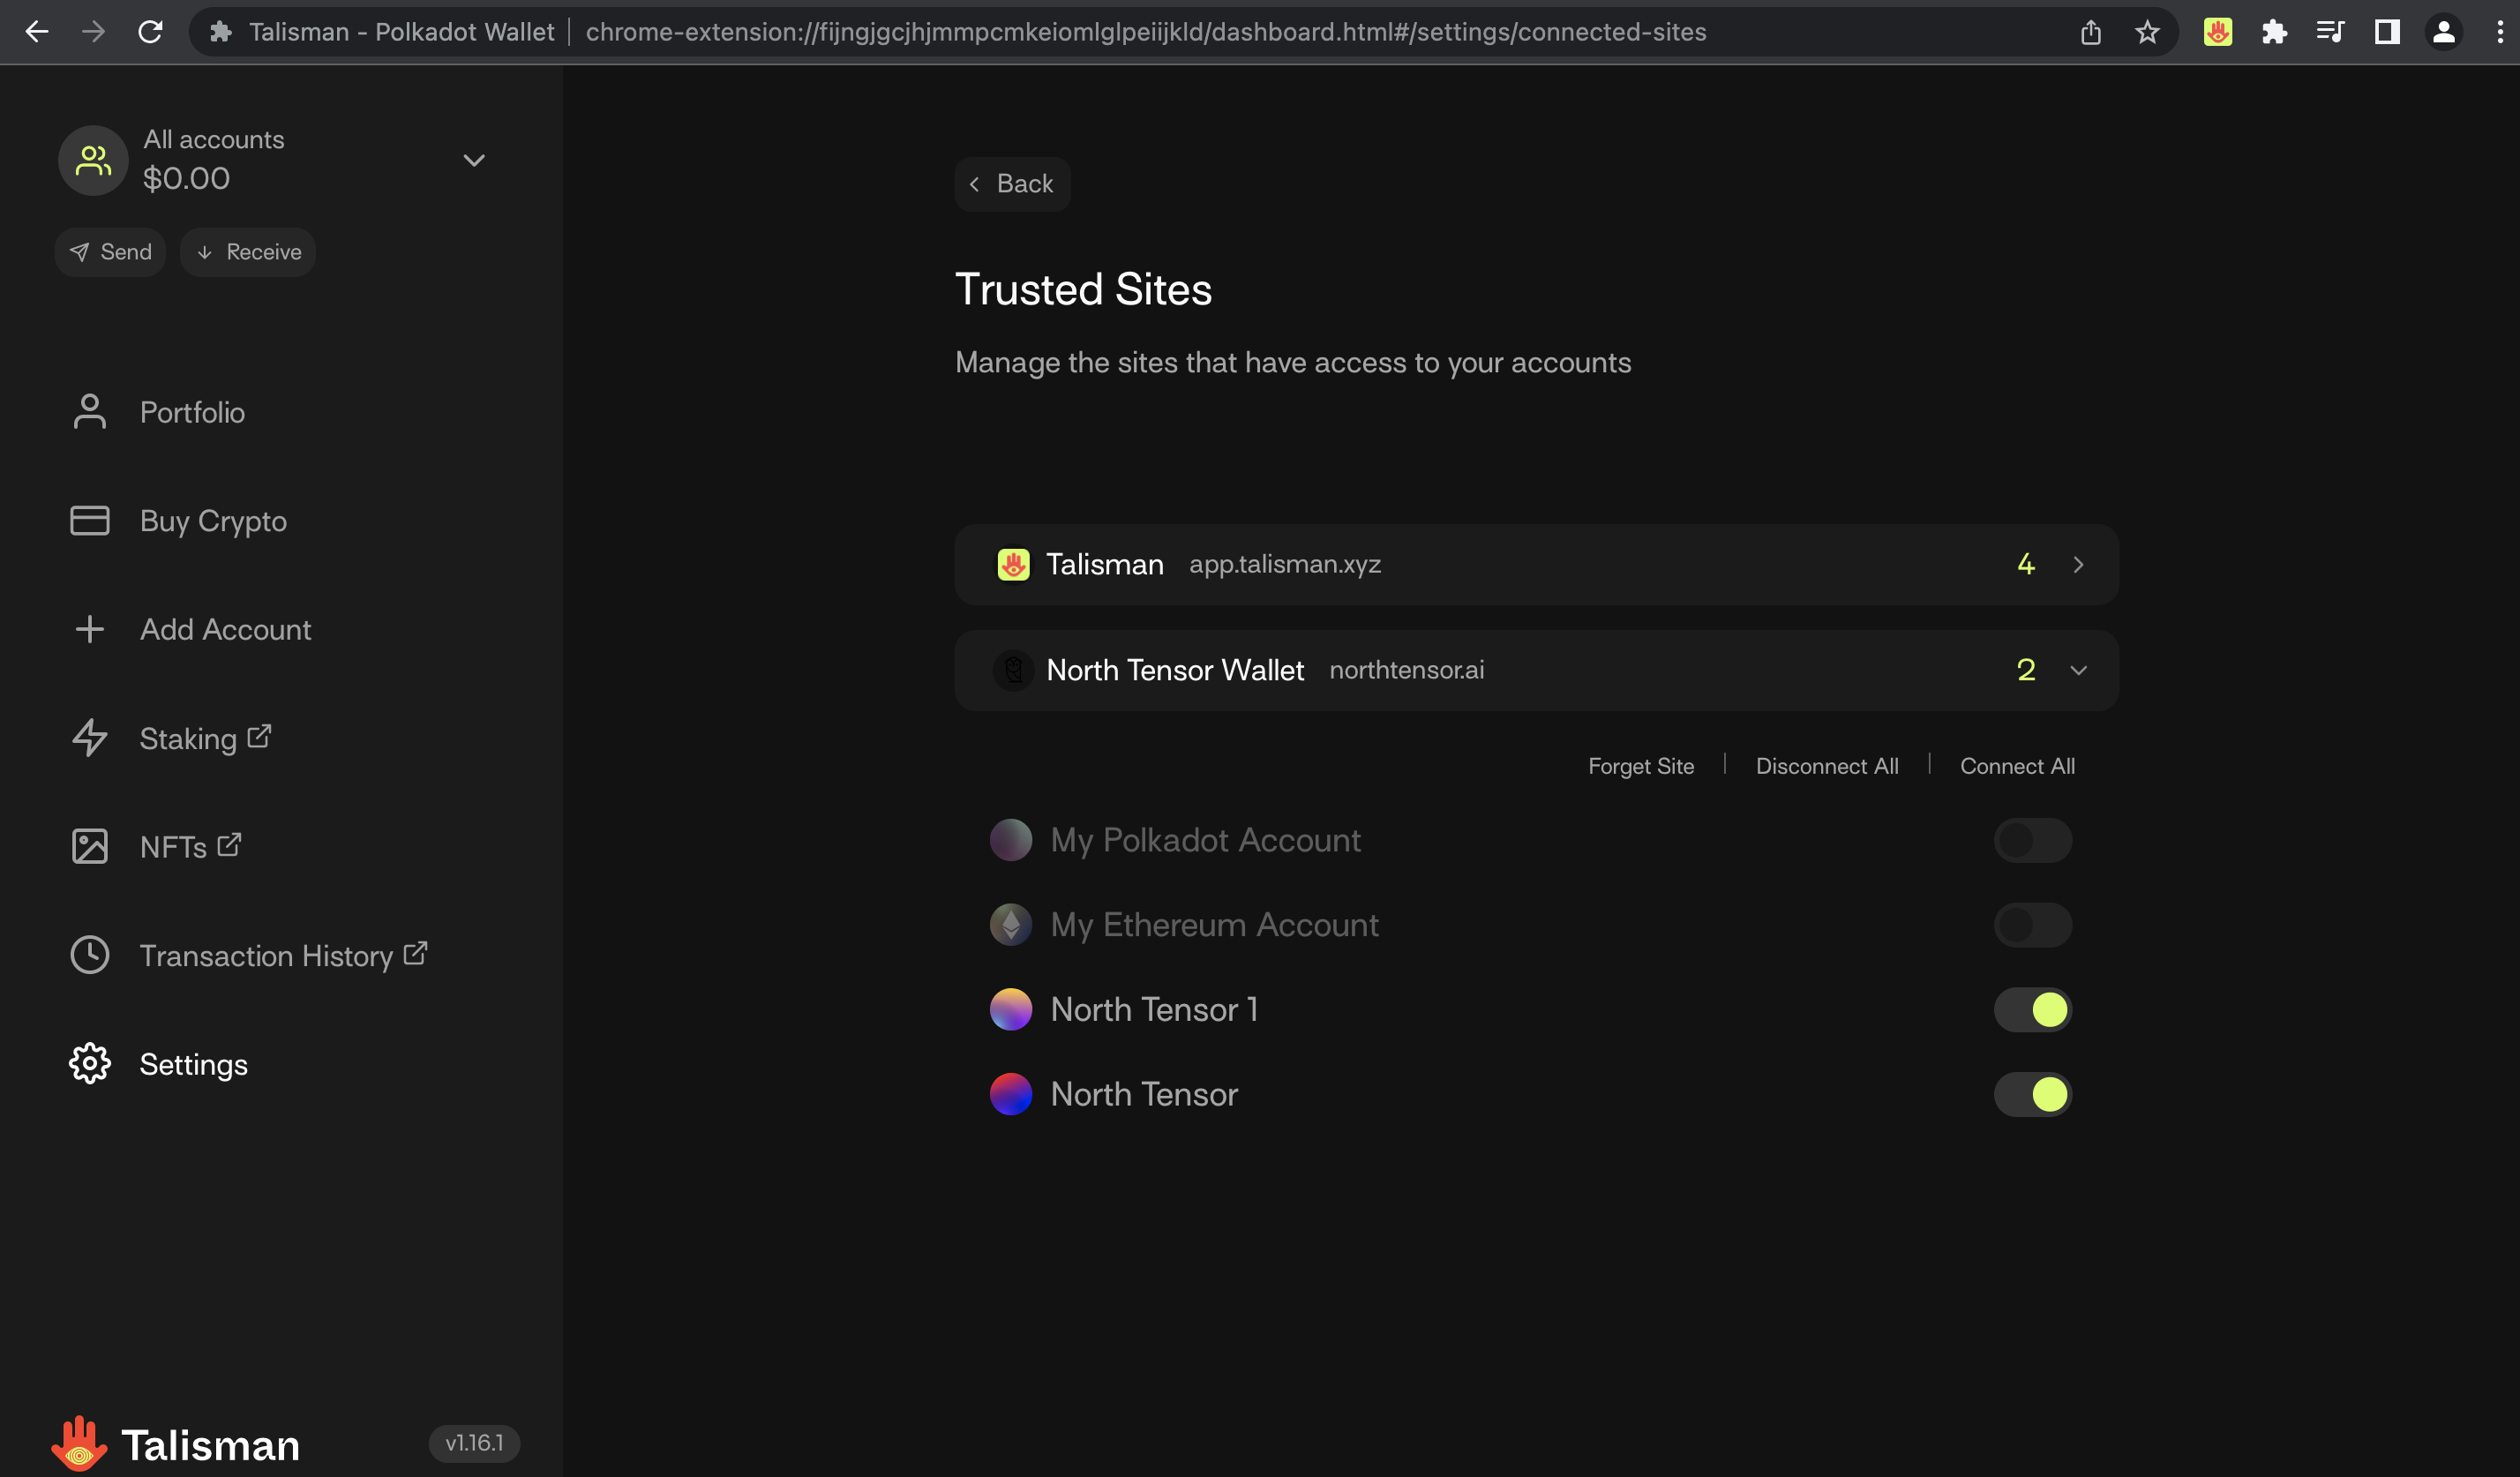Click the Portfolio person icon
The width and height of the screenshot is (2520, 1477).
[x=90, y=412]
